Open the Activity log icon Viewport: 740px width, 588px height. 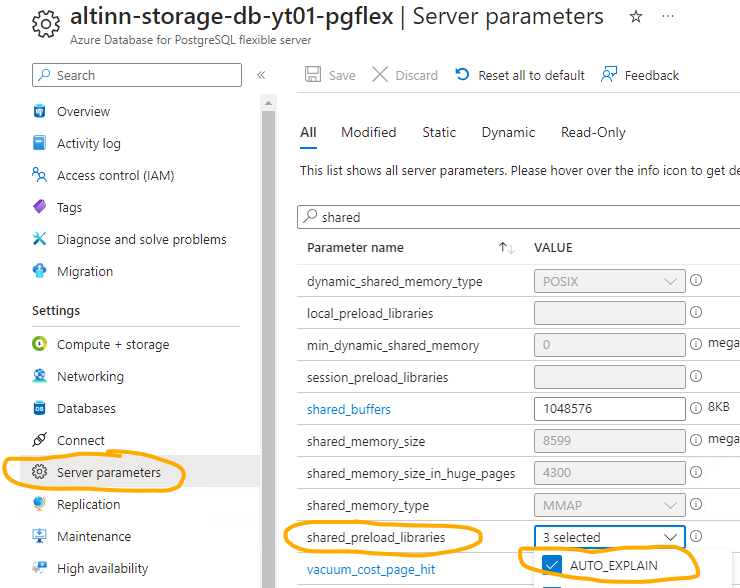pos(40,144)
